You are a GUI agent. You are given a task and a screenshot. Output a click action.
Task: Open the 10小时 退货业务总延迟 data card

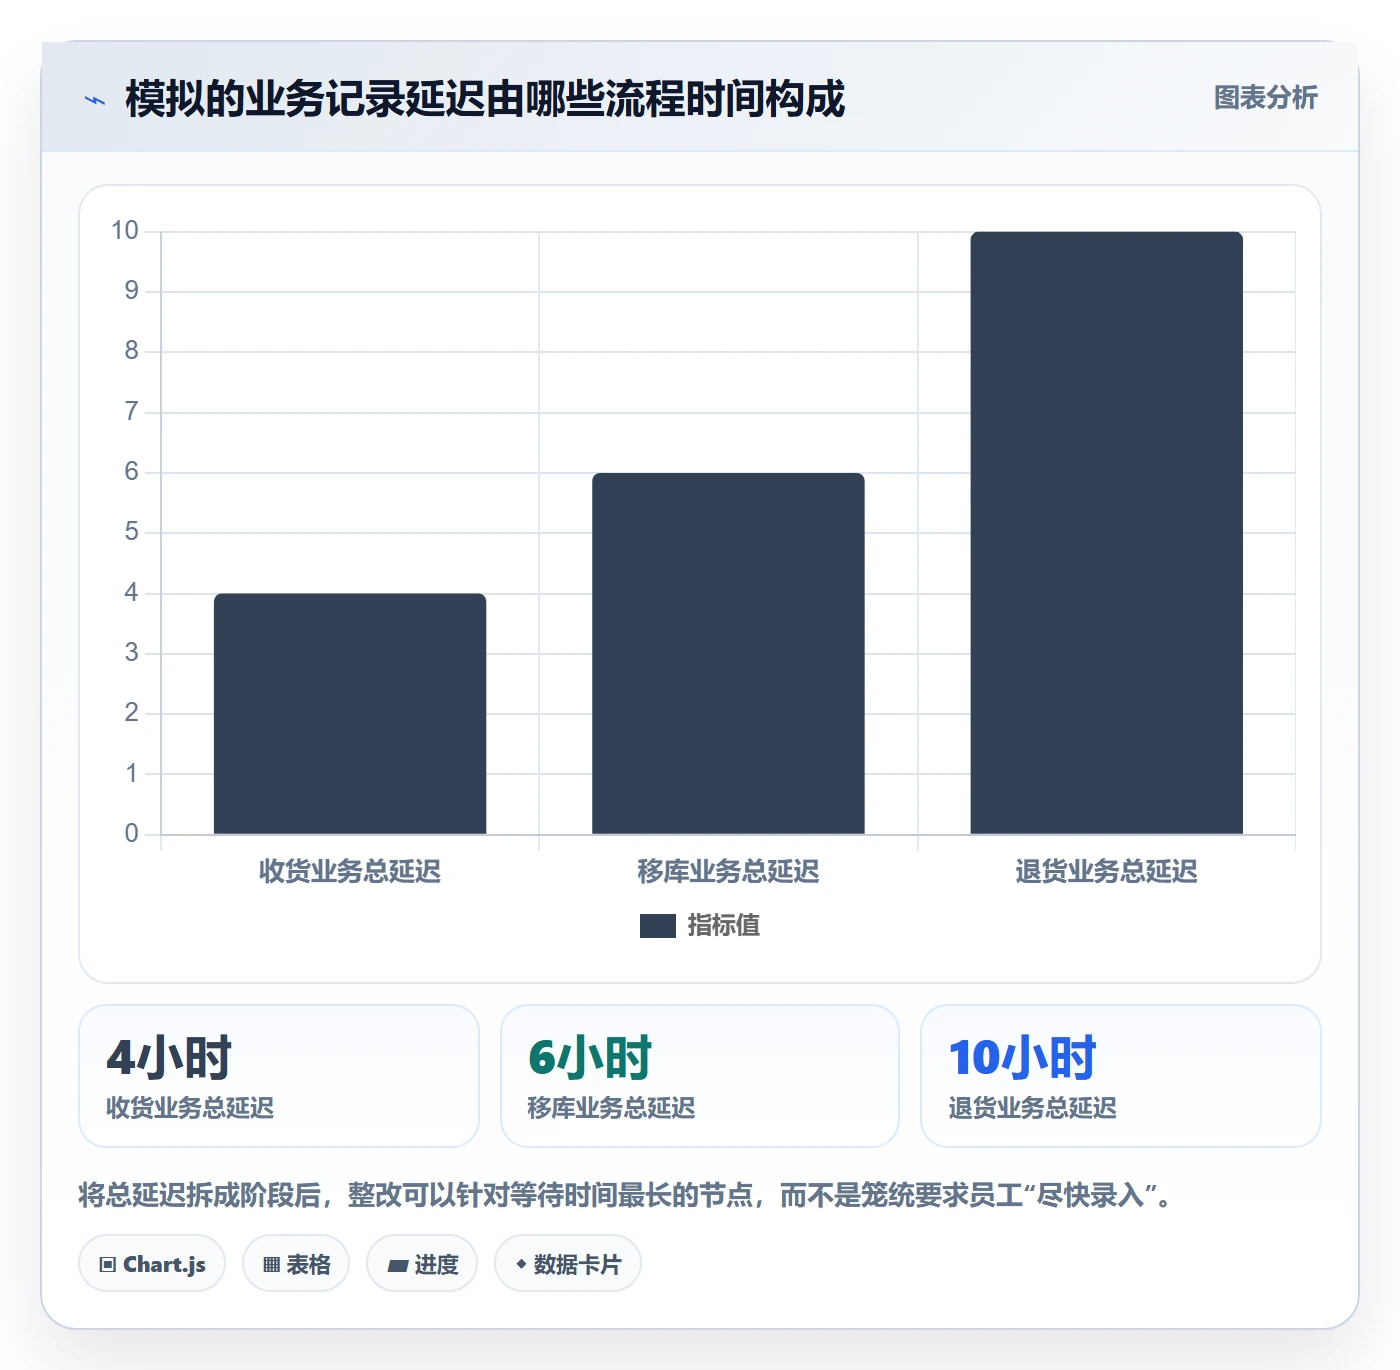[1121, 1076]
